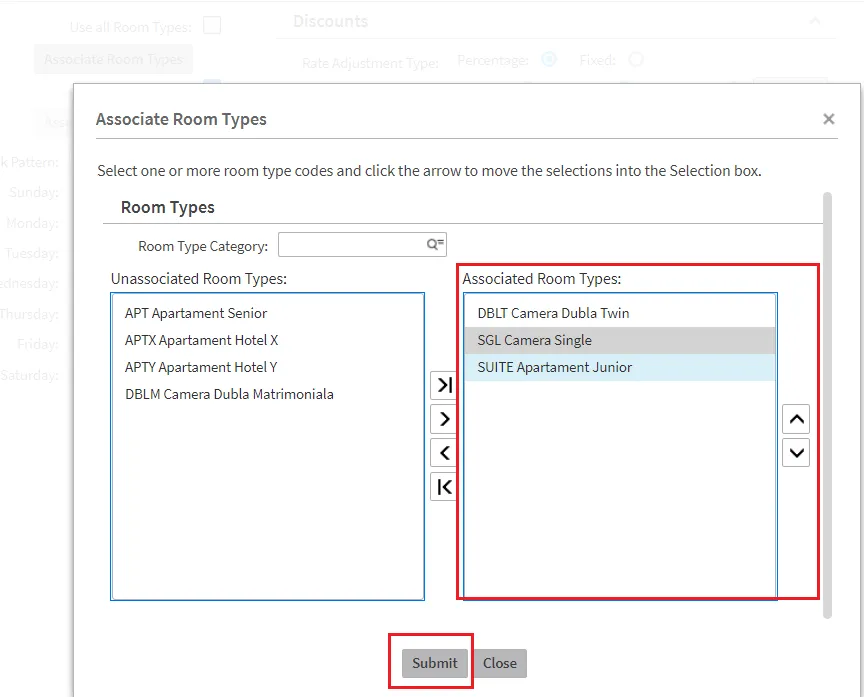Toggle the Use all Room Types checkbox
The image size is (864, 697).
pos(212,25)
